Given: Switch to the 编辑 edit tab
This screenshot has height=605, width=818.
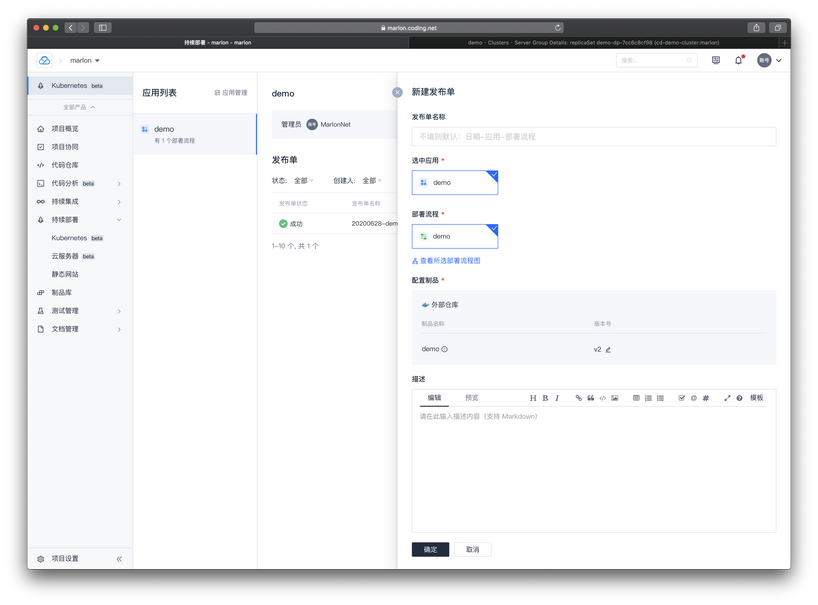Looking at the screenshot, I should (434, 398).
